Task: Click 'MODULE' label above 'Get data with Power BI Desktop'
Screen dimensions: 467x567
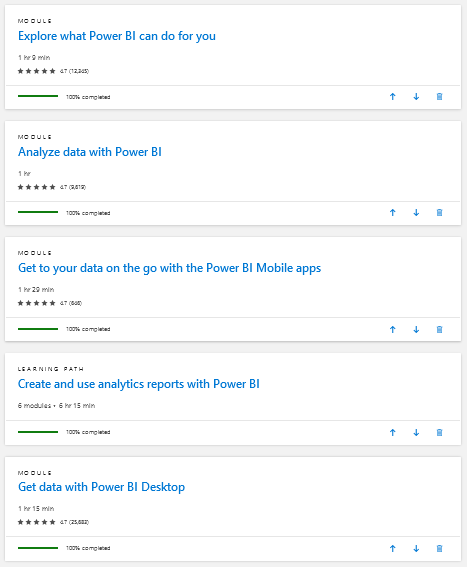Action: click(x=35, y=473)
